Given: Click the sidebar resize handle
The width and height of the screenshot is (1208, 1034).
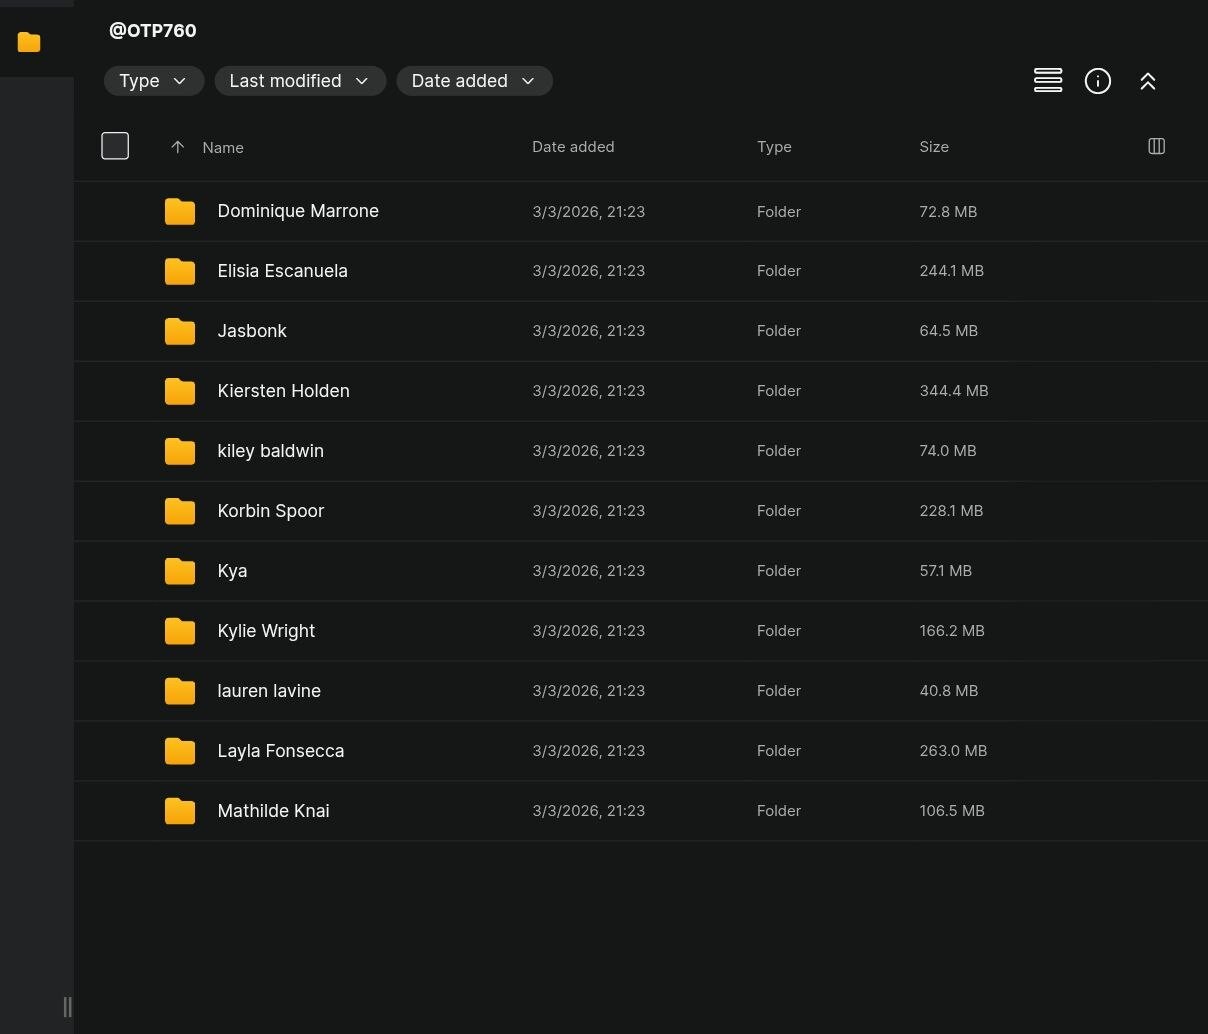Looking at the screenshot, I should [x=67, y=1006].
